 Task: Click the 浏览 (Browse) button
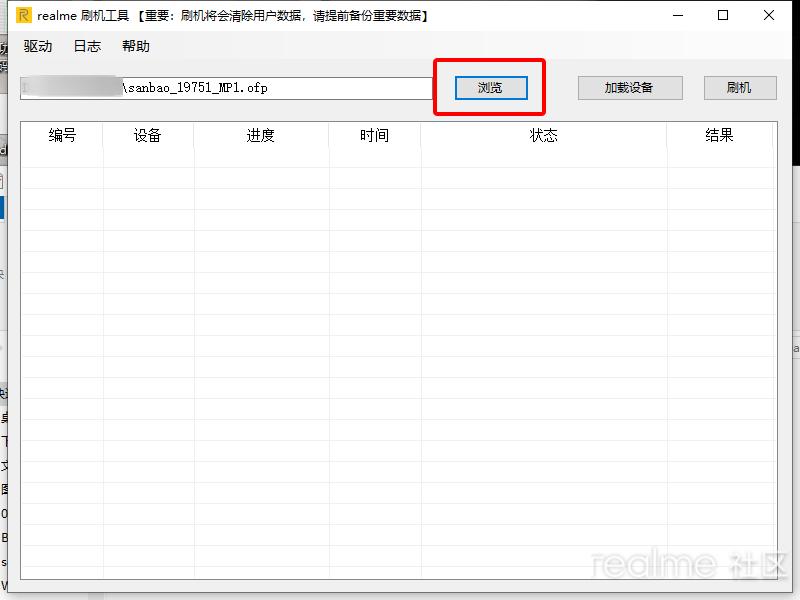489,88
